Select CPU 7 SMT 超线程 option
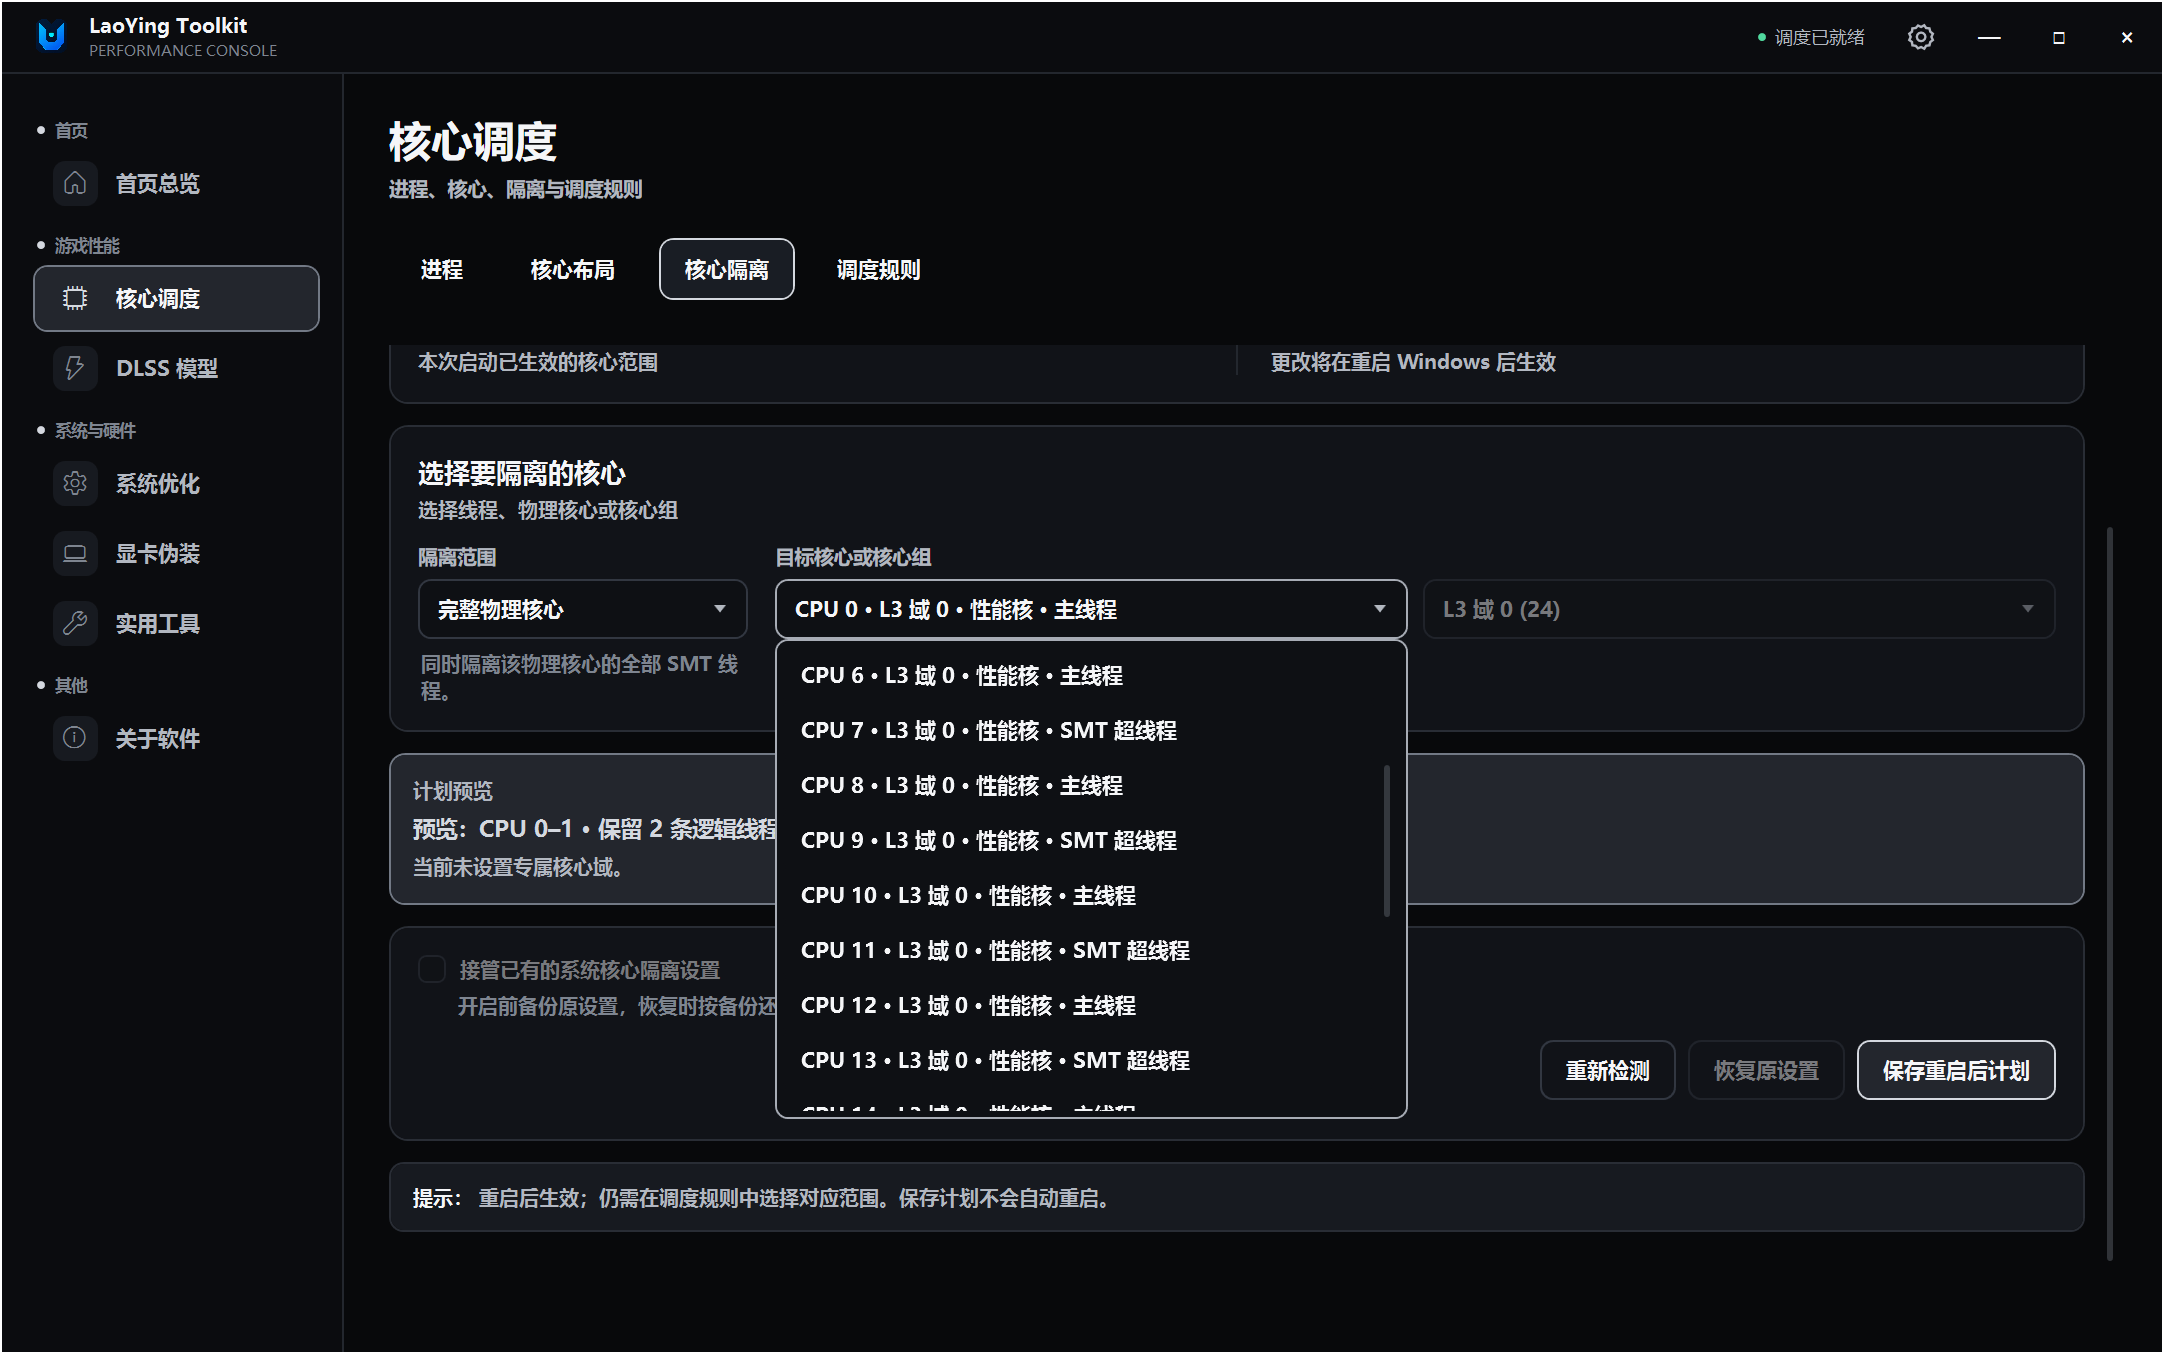2164x1354 pixels. pos(1080,730)
